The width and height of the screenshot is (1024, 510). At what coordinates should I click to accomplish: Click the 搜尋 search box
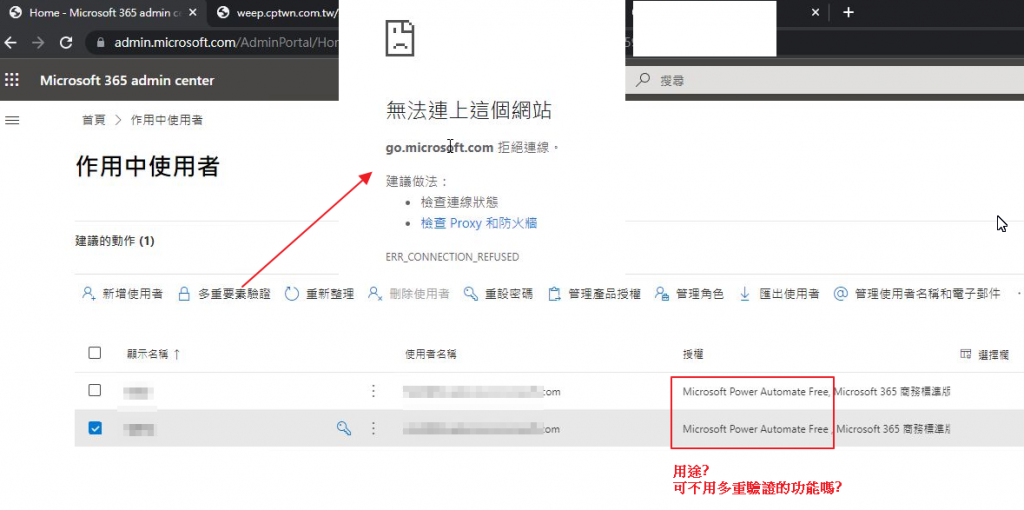(x=823, y=80)
